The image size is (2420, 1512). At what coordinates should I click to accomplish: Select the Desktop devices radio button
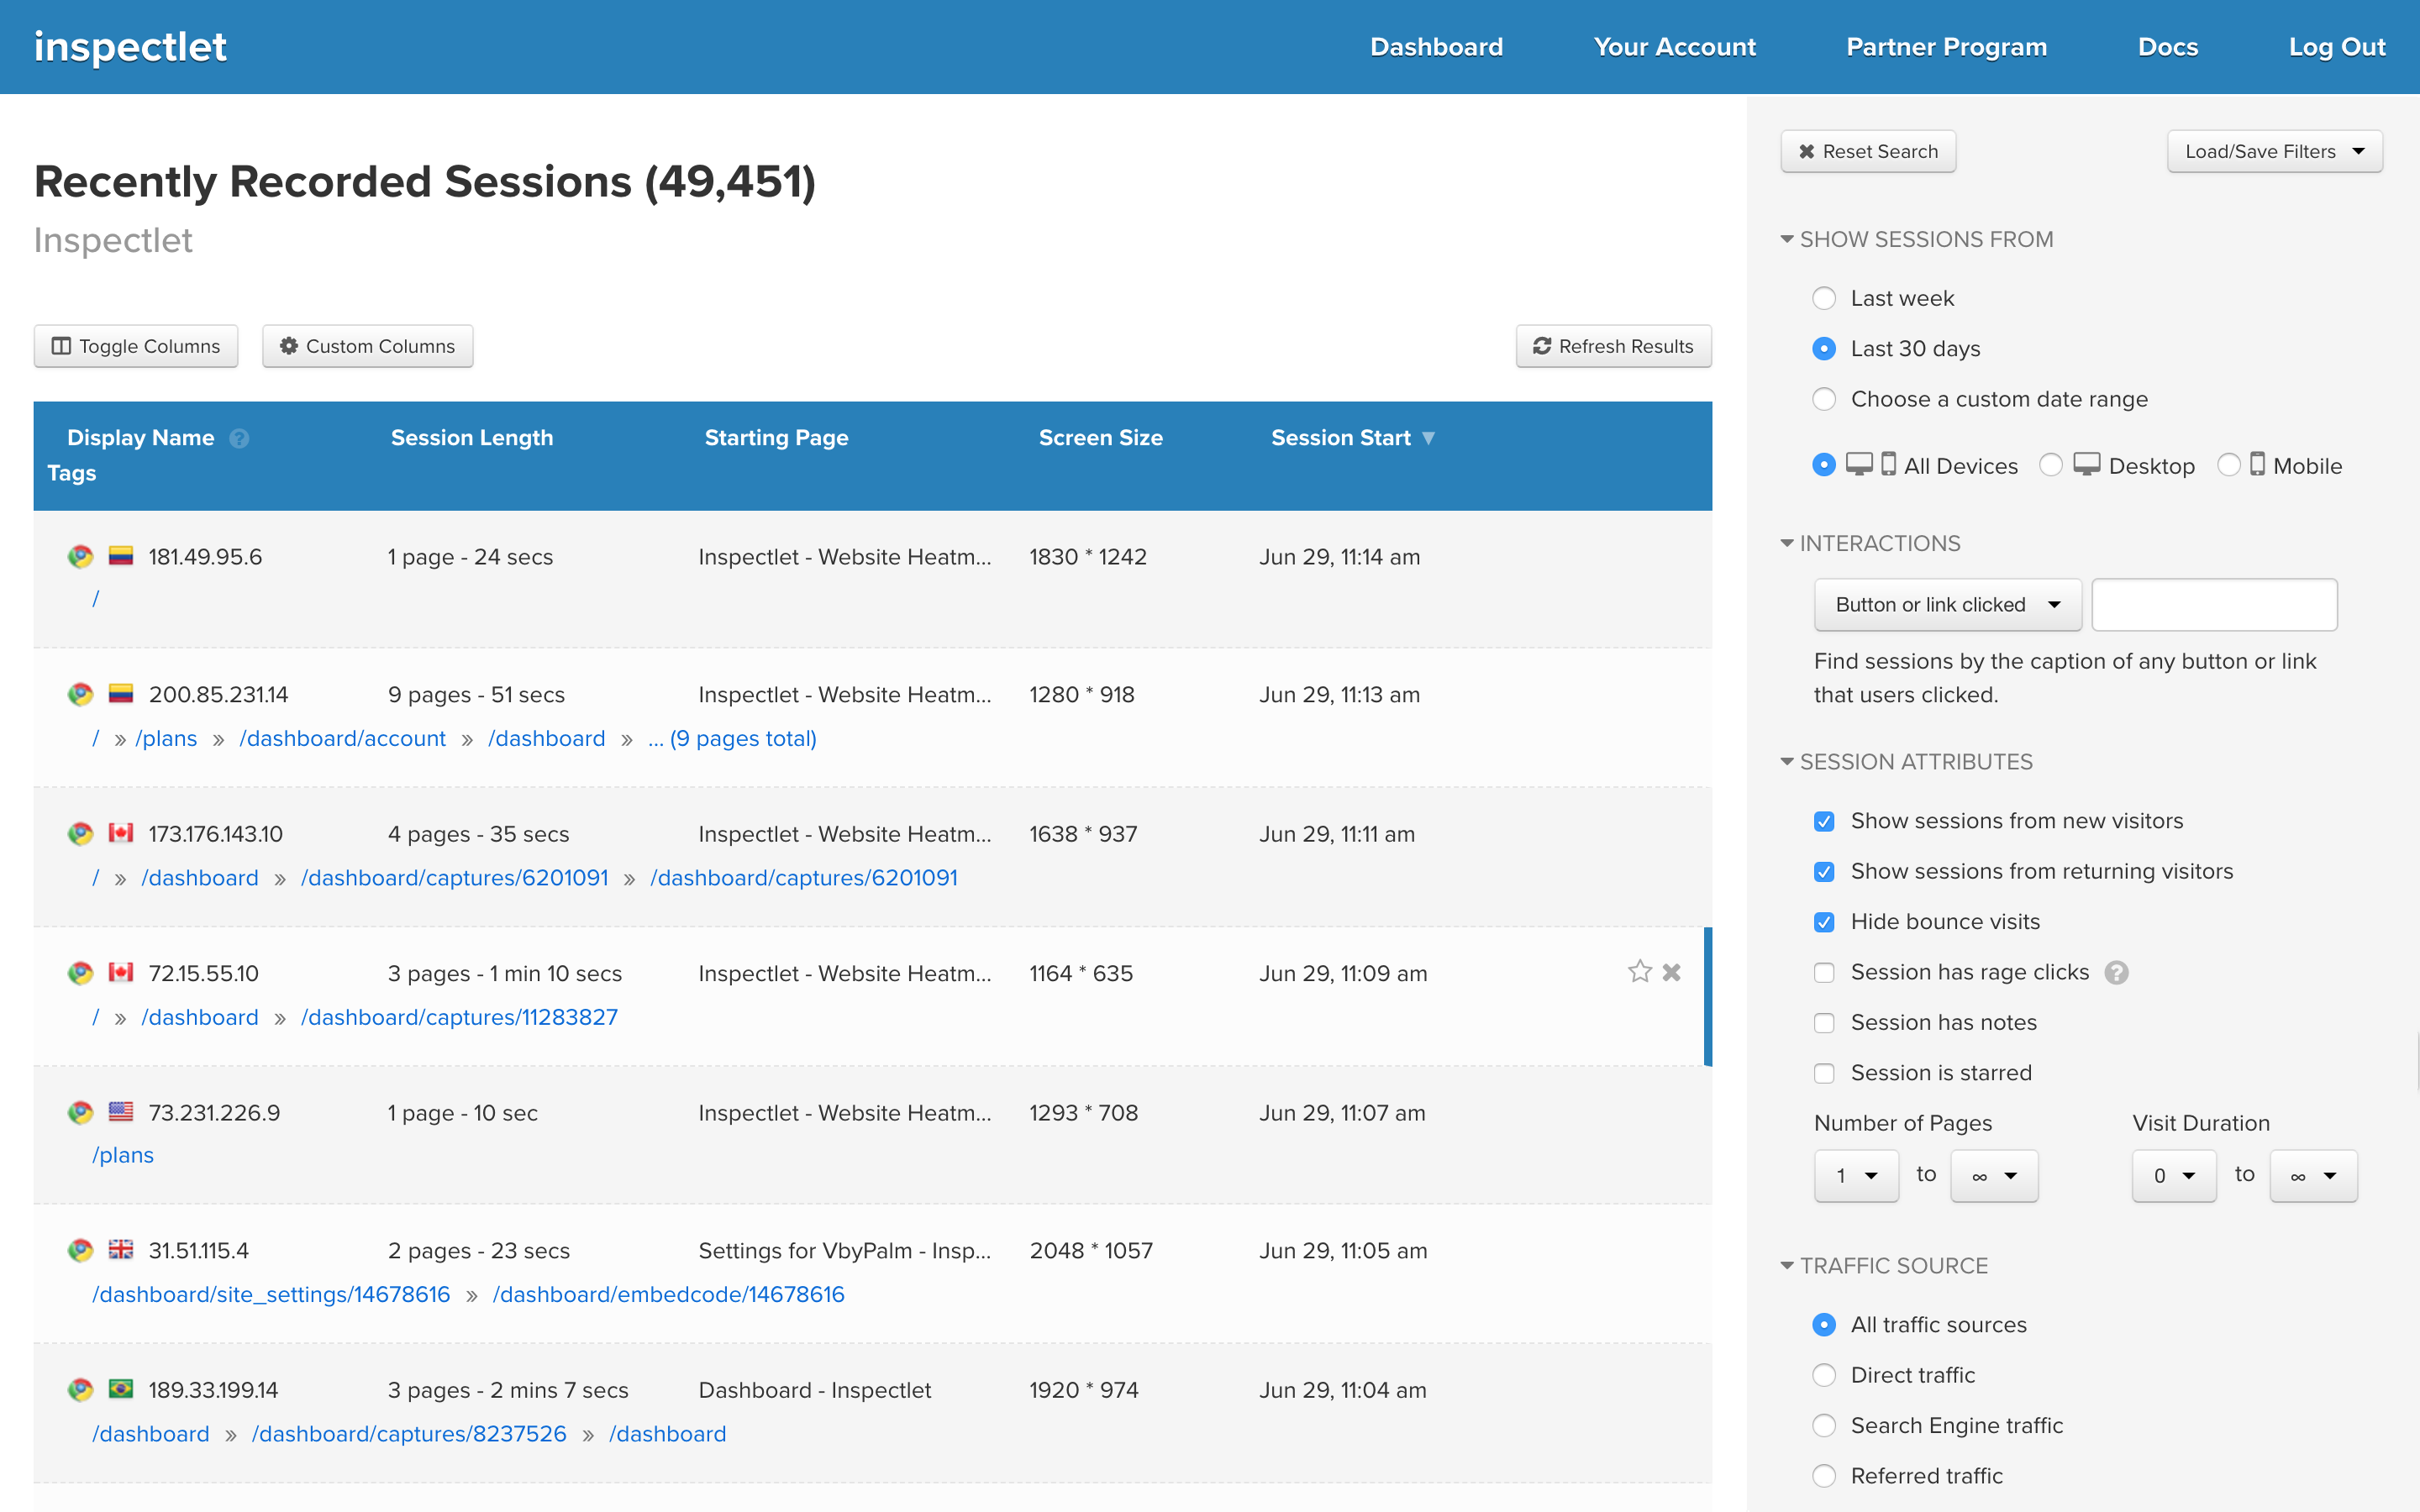tap(2051, 465)
